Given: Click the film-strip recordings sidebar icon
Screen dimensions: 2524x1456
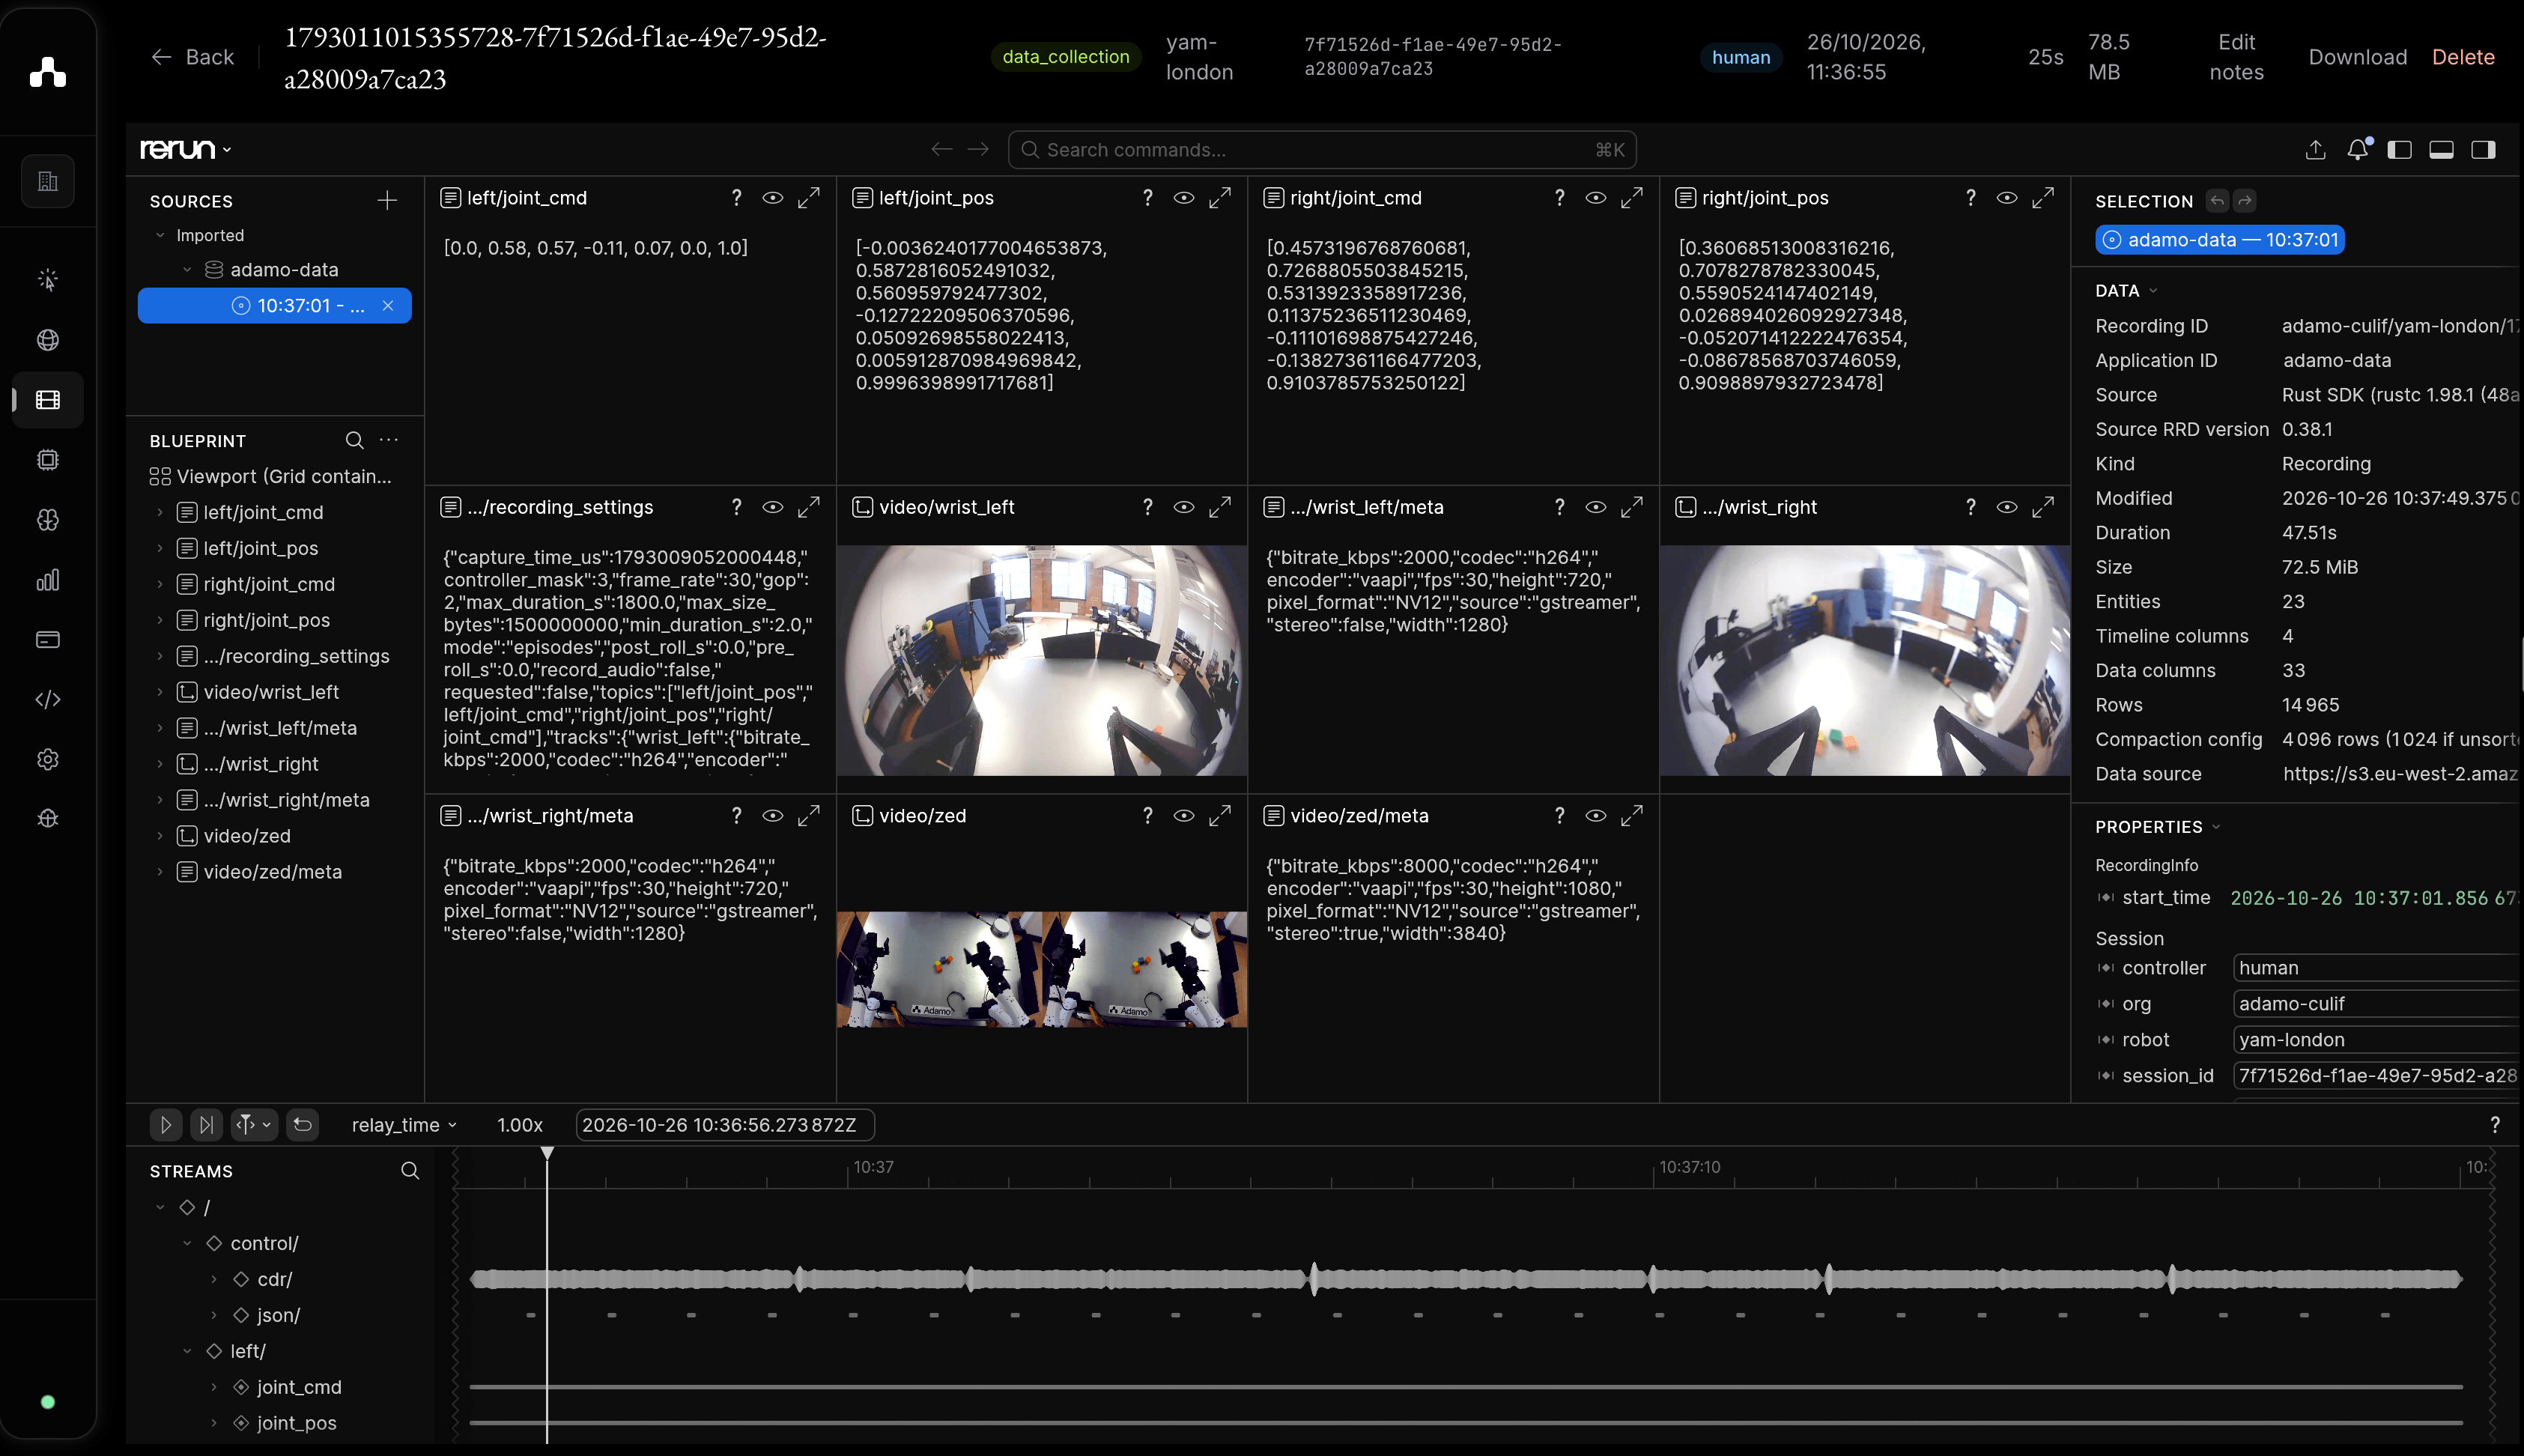Looking at the screenshot, I should point(48,400).
